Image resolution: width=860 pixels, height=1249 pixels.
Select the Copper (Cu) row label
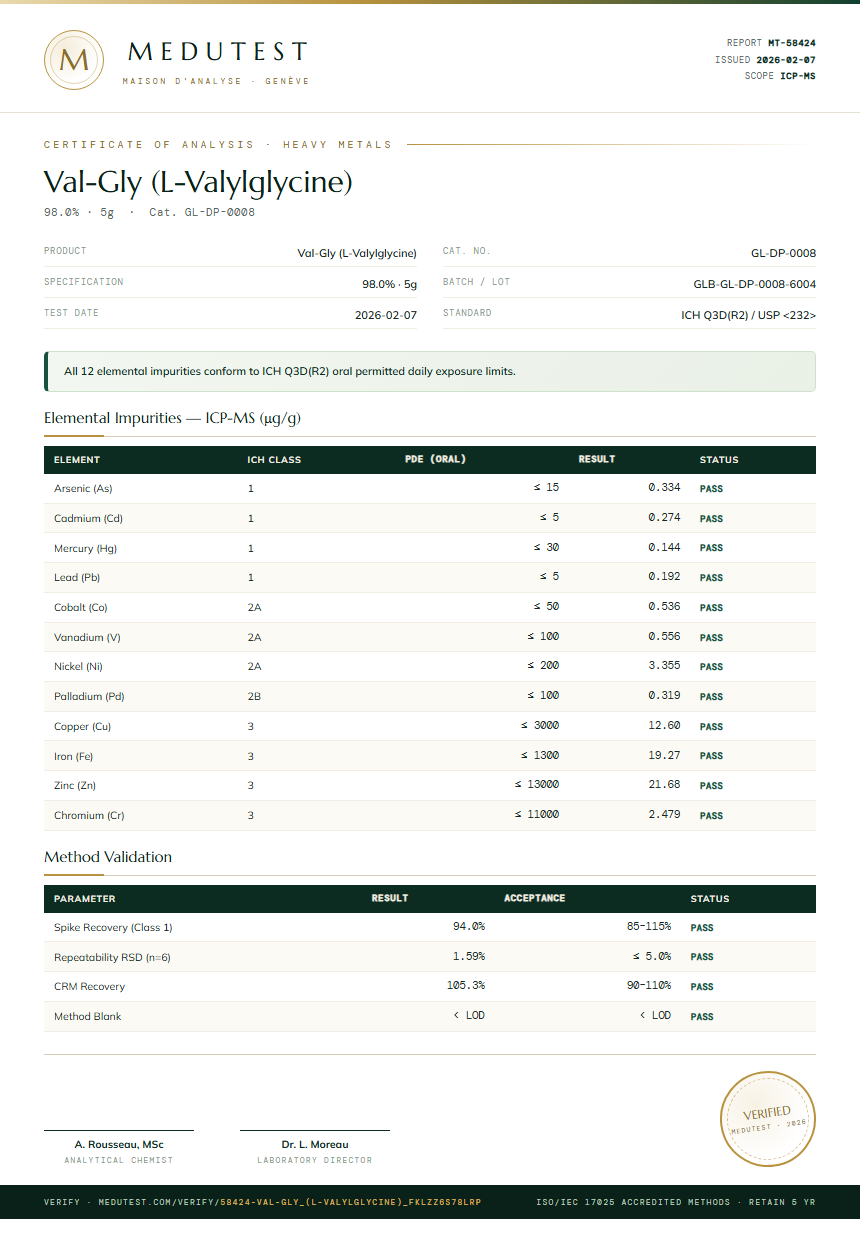(x=82, y=727)
